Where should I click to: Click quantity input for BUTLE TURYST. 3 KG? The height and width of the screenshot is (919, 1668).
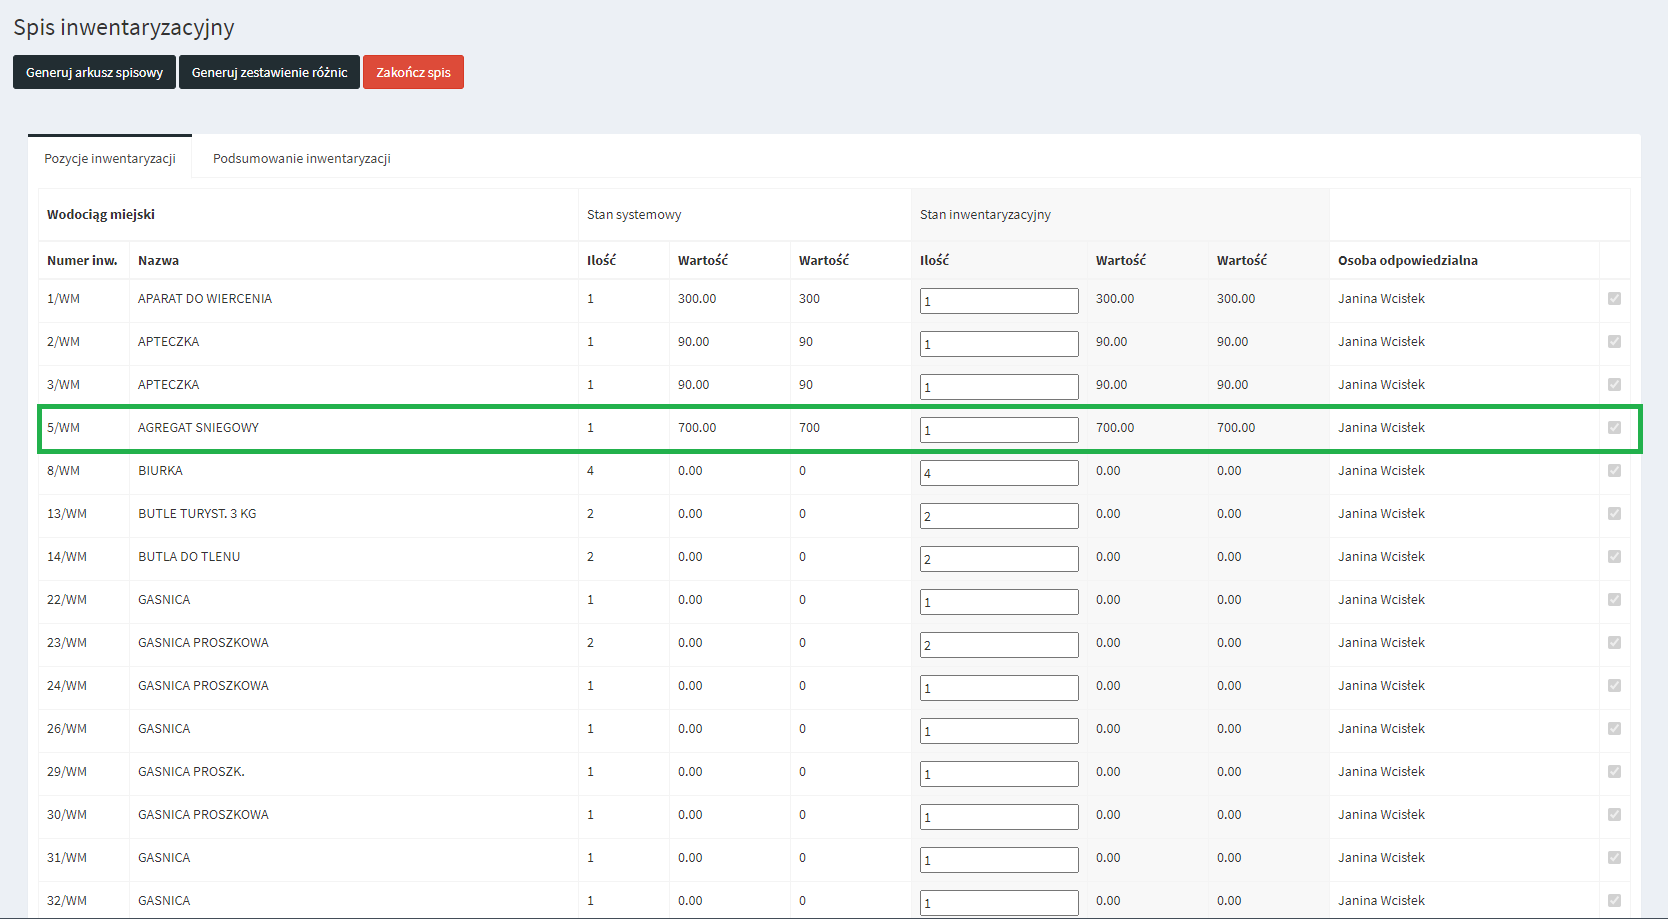[998, 516]
